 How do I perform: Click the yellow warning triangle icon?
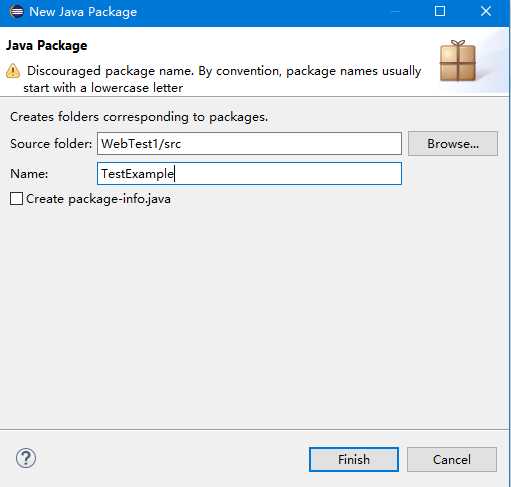pyautogui.click(x=13, y=71)
